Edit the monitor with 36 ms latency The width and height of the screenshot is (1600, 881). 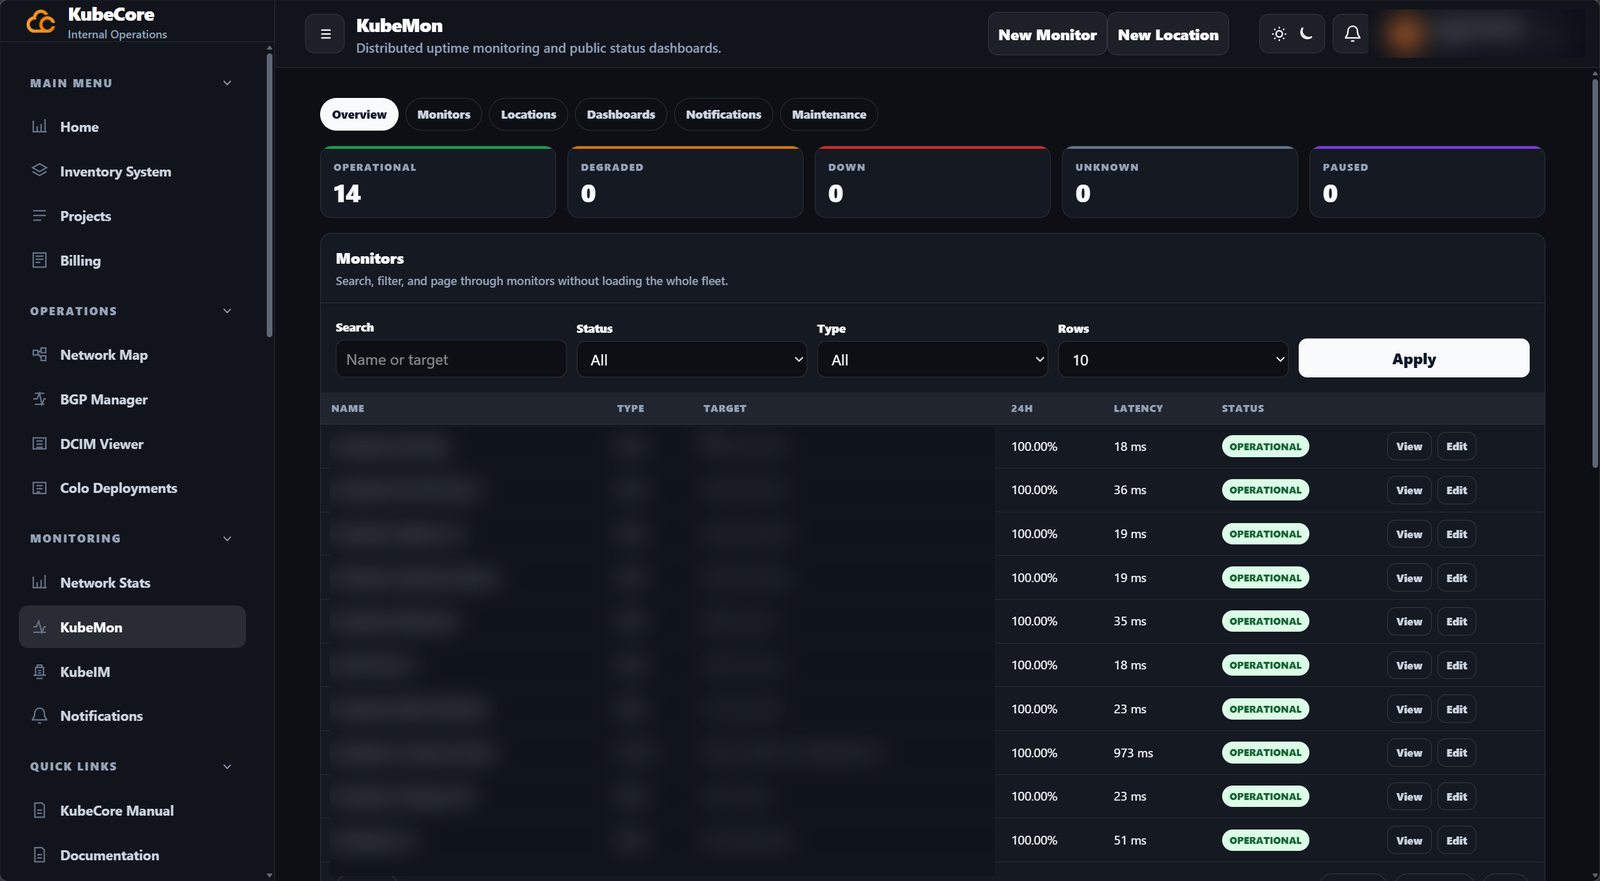pyautogui.click(x=1457, y=490)
